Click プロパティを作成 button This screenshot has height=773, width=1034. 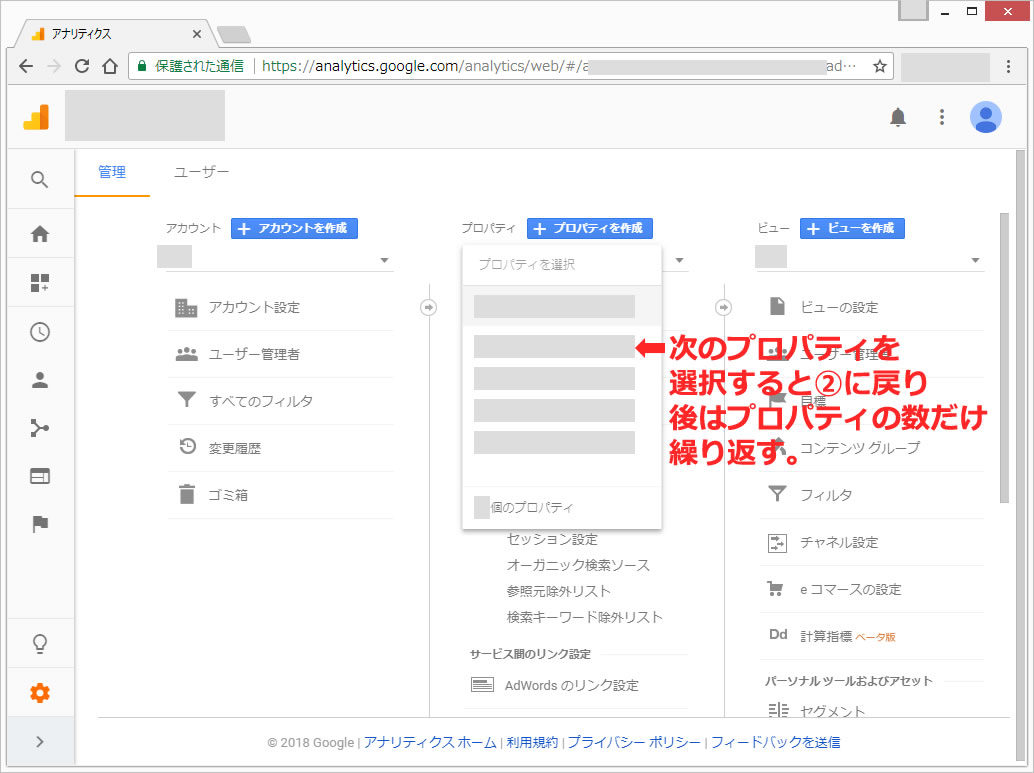pos(590,228)
